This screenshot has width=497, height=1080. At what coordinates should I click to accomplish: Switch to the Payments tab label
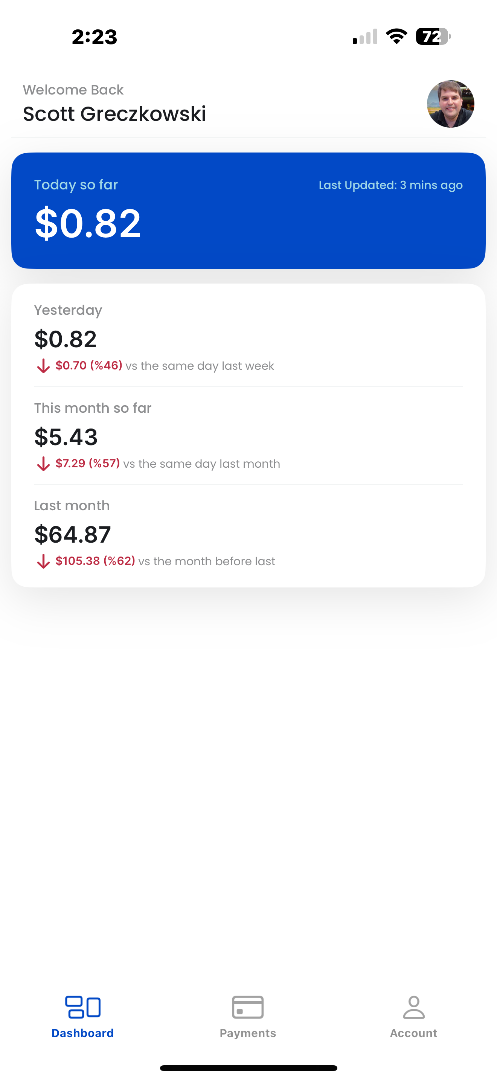click(248, 1033)
